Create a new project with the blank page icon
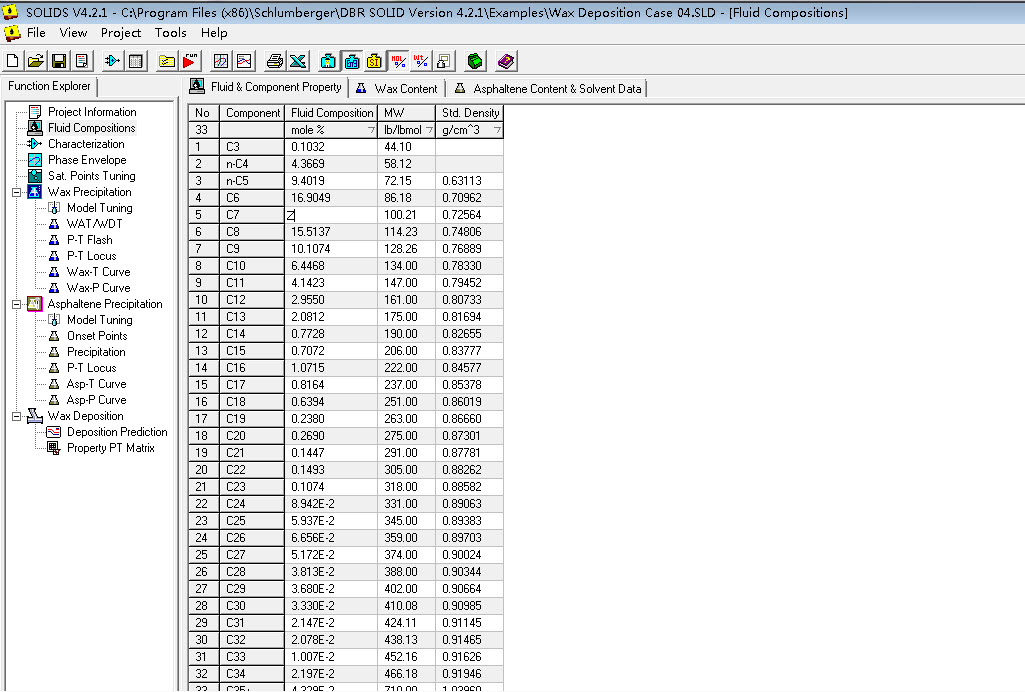This screenshot has height=692, width=1025. (12, 61)
